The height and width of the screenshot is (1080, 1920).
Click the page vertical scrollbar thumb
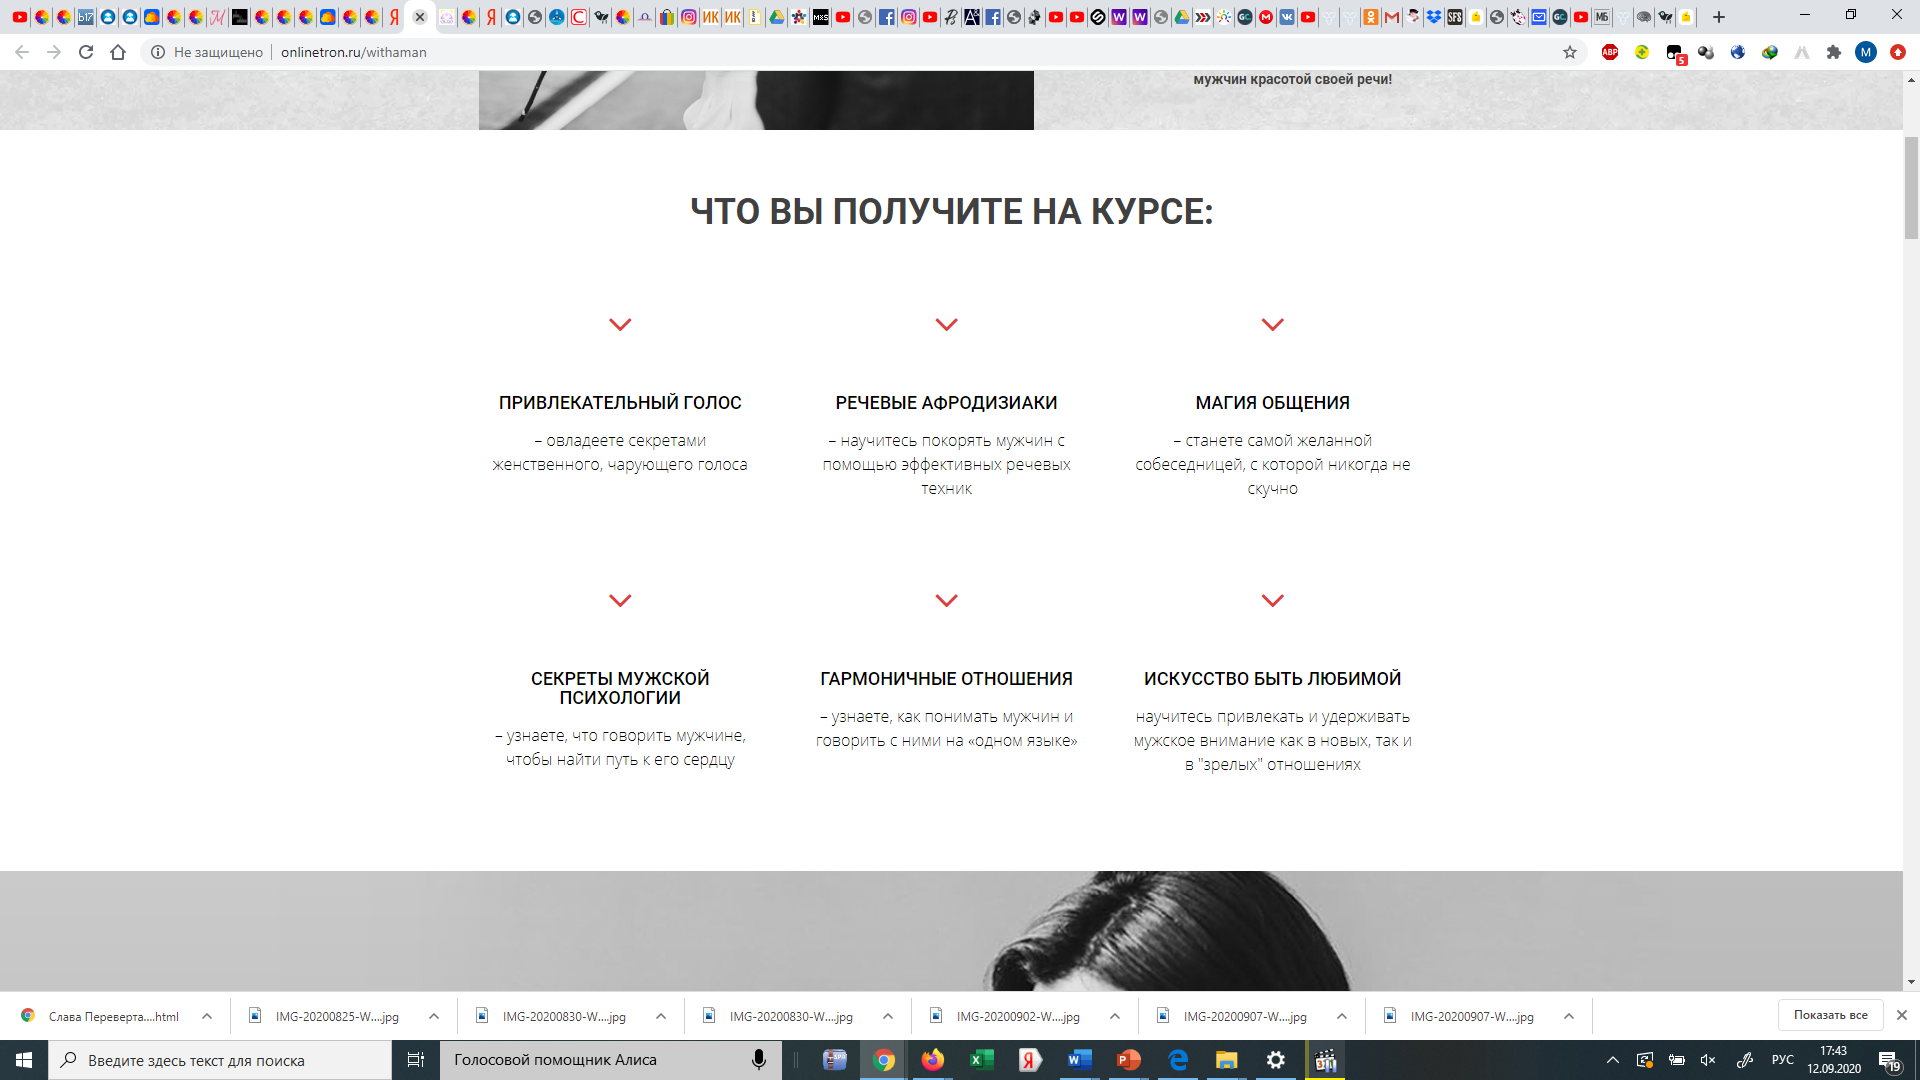coord(1911,188)
